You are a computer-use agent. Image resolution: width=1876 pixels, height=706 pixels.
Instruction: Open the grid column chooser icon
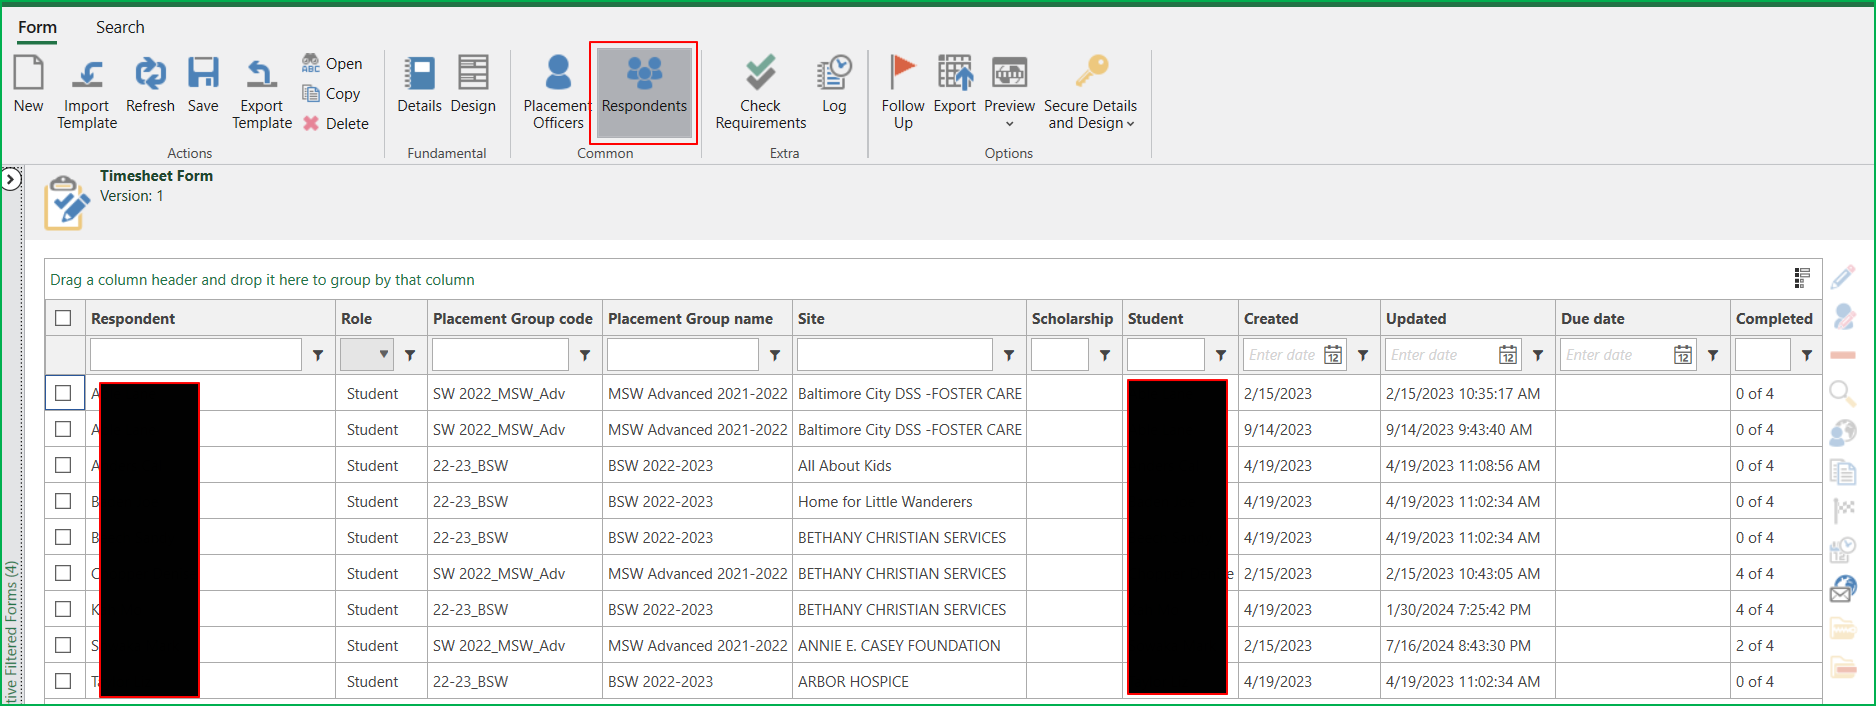pos(1802,277)
